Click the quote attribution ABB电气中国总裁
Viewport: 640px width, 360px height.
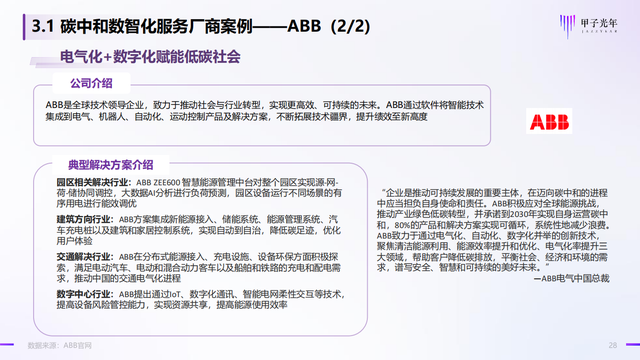571,278
